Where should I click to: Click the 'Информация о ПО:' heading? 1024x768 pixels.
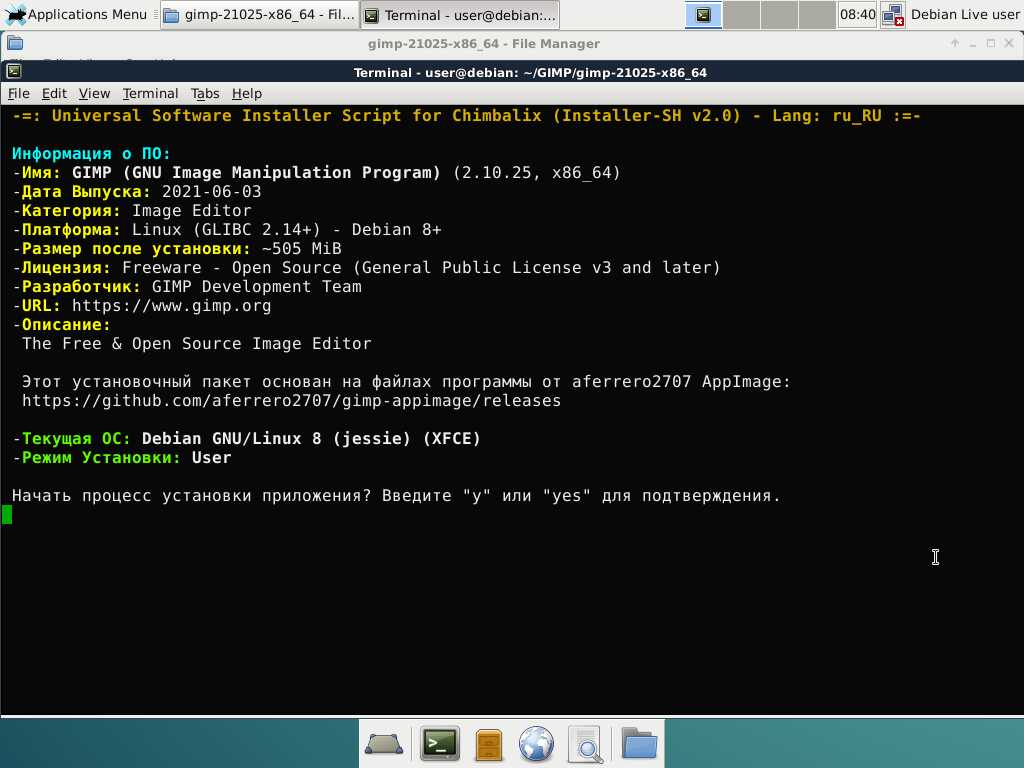(91, 153)
